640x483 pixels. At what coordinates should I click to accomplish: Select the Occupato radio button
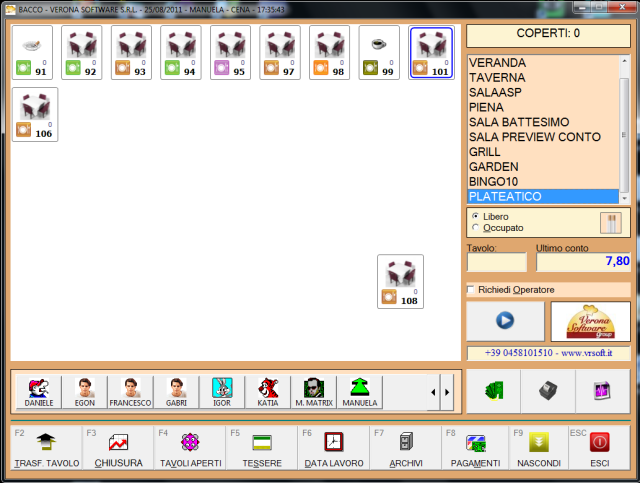(476, 227)
